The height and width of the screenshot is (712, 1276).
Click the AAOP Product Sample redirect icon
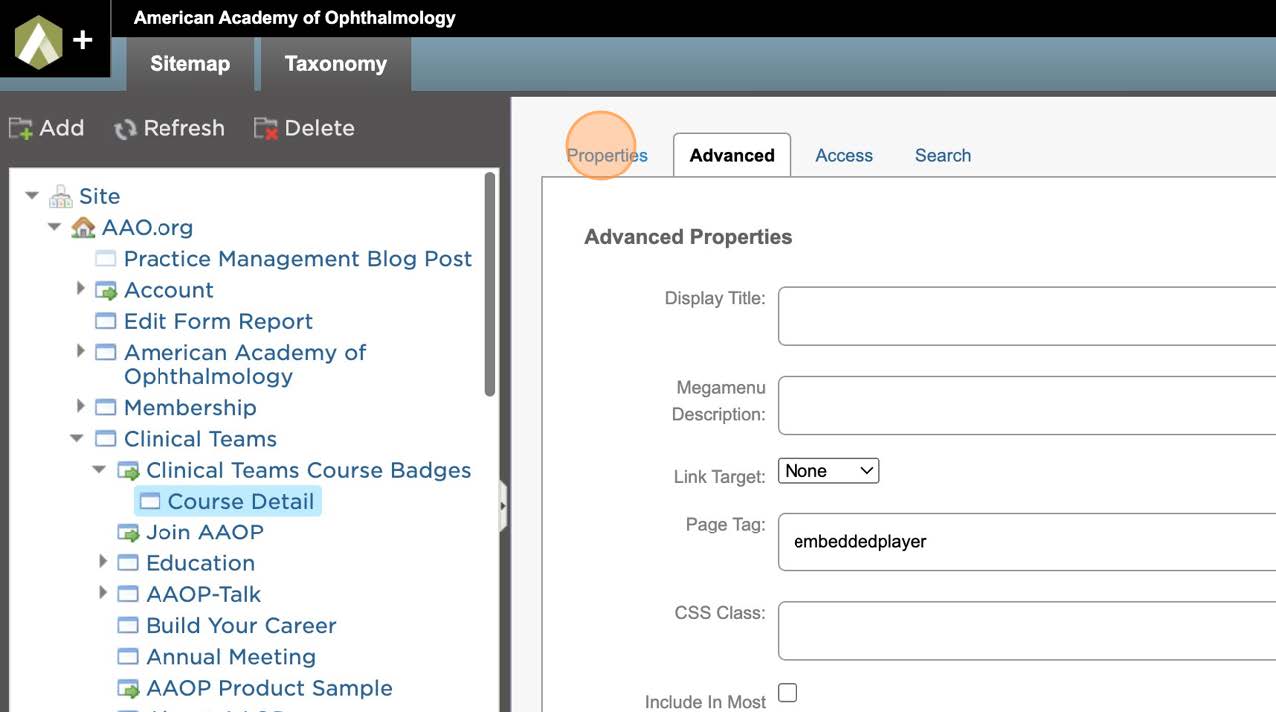(128, 688)
